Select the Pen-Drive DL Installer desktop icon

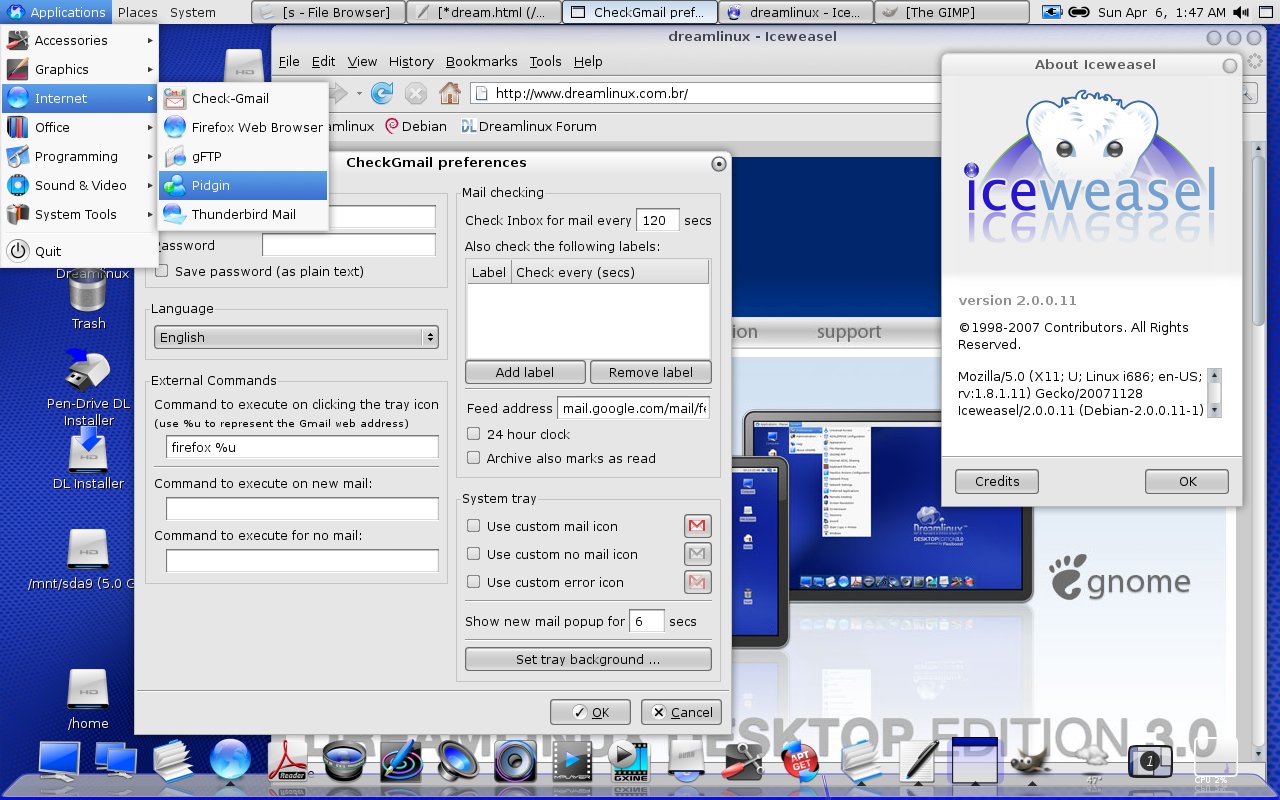coord(88,388)
